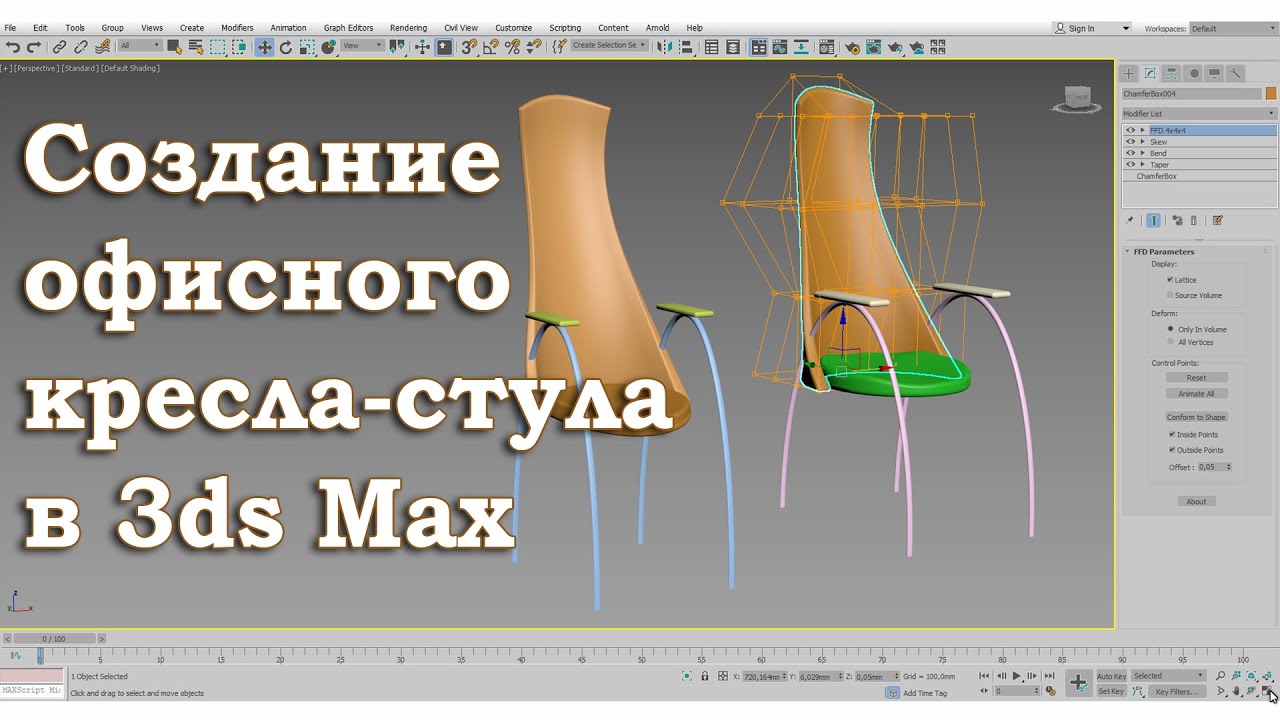Click the Pin Stack icon

(x=1130, y=220)
